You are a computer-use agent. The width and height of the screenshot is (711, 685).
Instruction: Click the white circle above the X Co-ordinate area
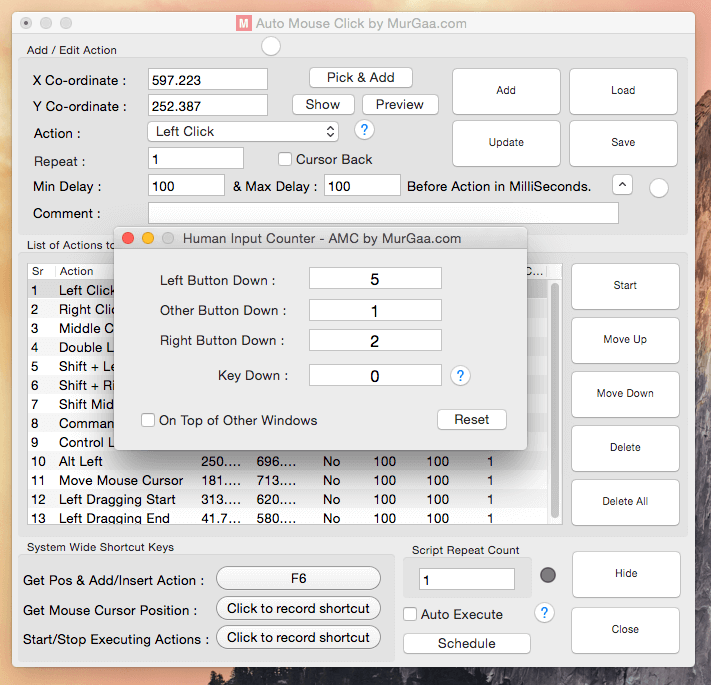(271, 46)
